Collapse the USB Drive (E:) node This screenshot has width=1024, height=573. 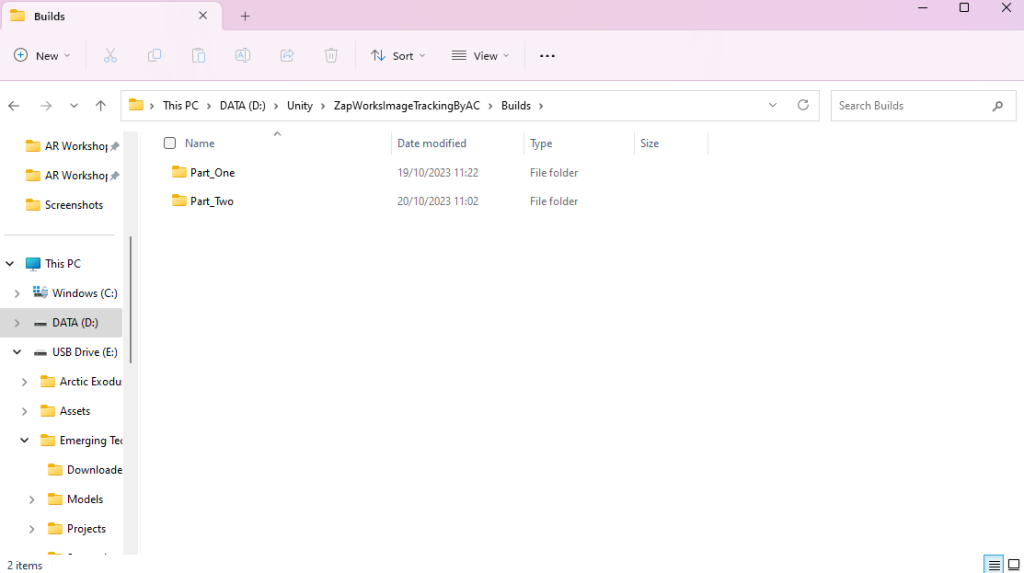[17, 352]
